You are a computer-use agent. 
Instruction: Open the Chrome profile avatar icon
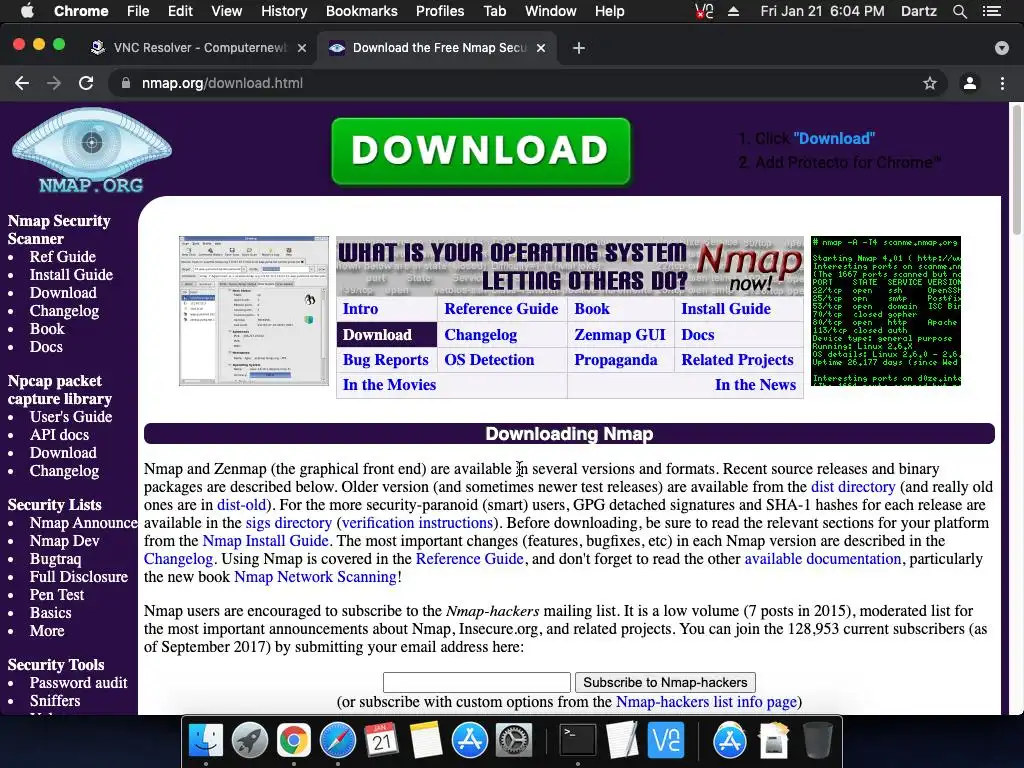(970, 83)
